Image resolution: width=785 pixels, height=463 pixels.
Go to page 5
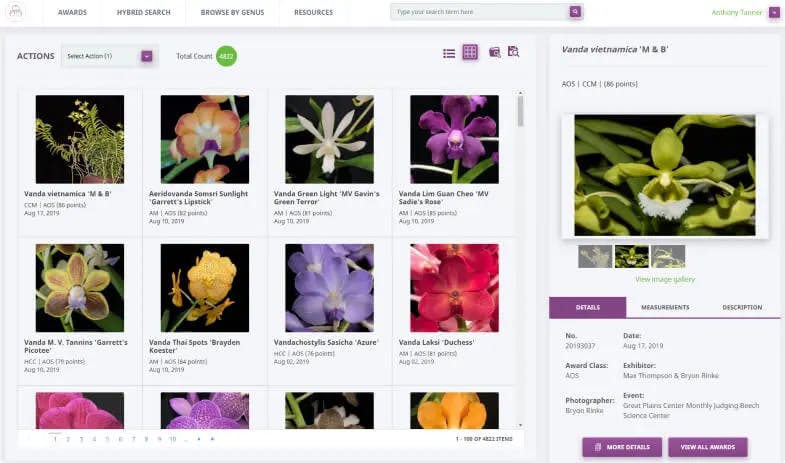coord(107,439)
